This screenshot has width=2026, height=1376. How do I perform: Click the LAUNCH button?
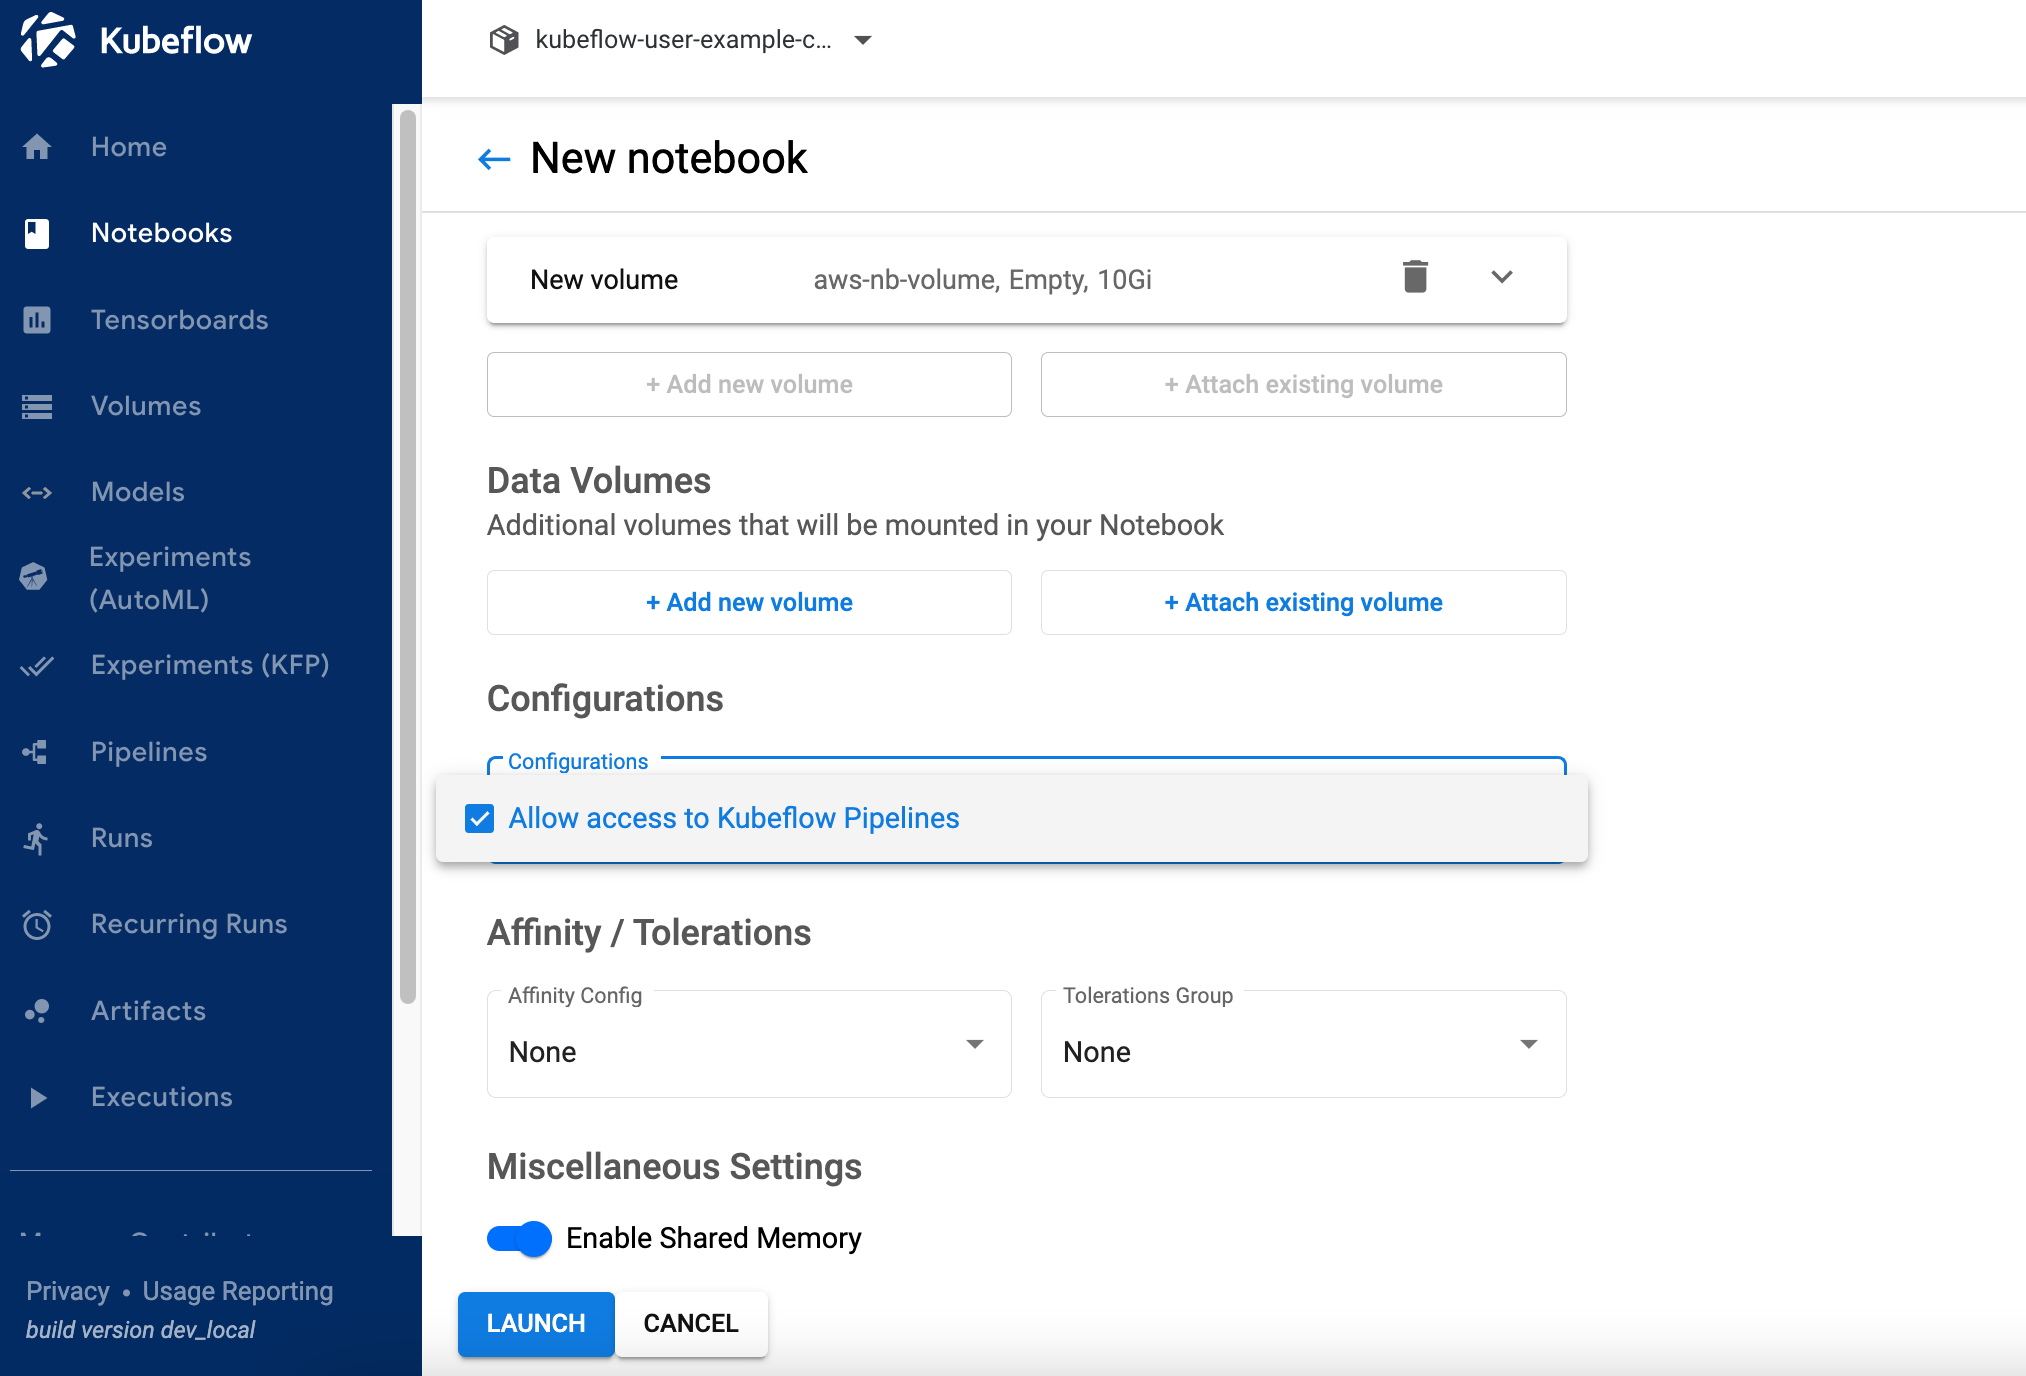point(536,1323)
